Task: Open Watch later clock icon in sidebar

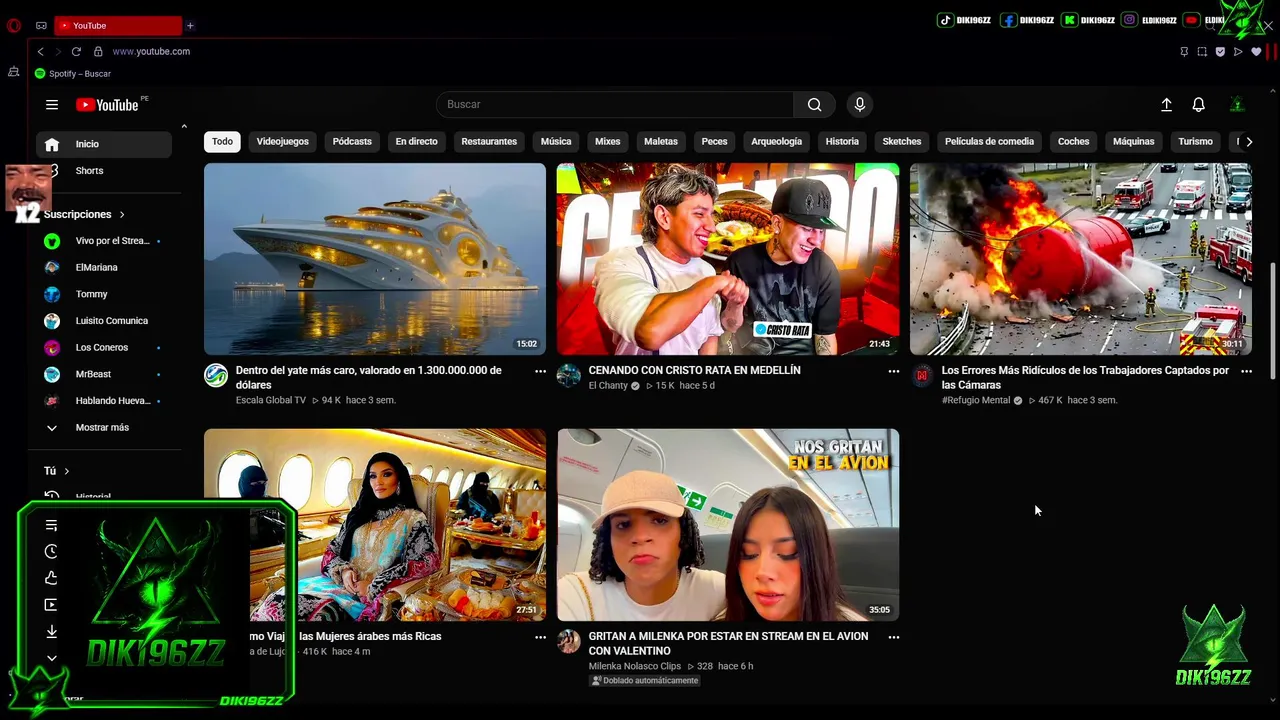Action: click(52, 551)
